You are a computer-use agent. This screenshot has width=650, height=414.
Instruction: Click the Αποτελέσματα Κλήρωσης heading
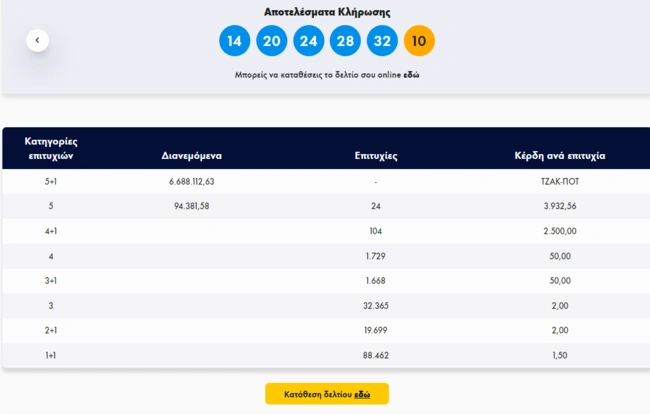coord(327,12)
